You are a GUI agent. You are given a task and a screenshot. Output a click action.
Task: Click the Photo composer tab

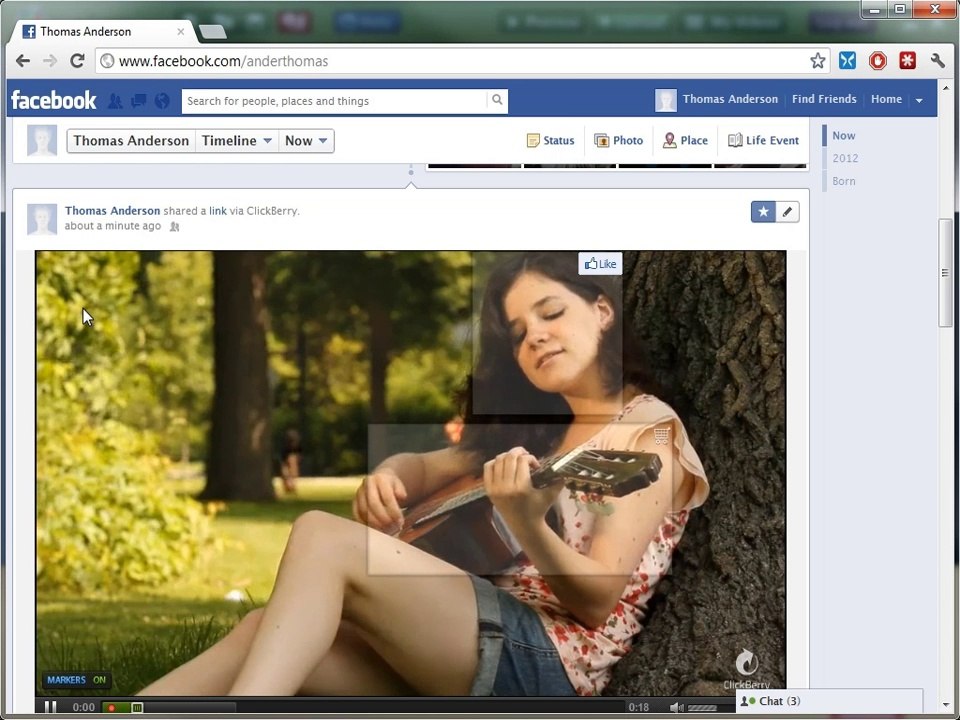pyautogui.click(x=618, y=140)
